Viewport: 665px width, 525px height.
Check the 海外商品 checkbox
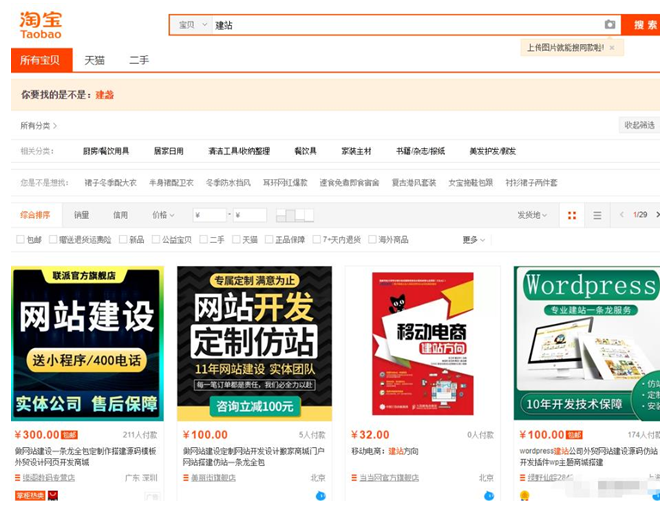point(372,240)
